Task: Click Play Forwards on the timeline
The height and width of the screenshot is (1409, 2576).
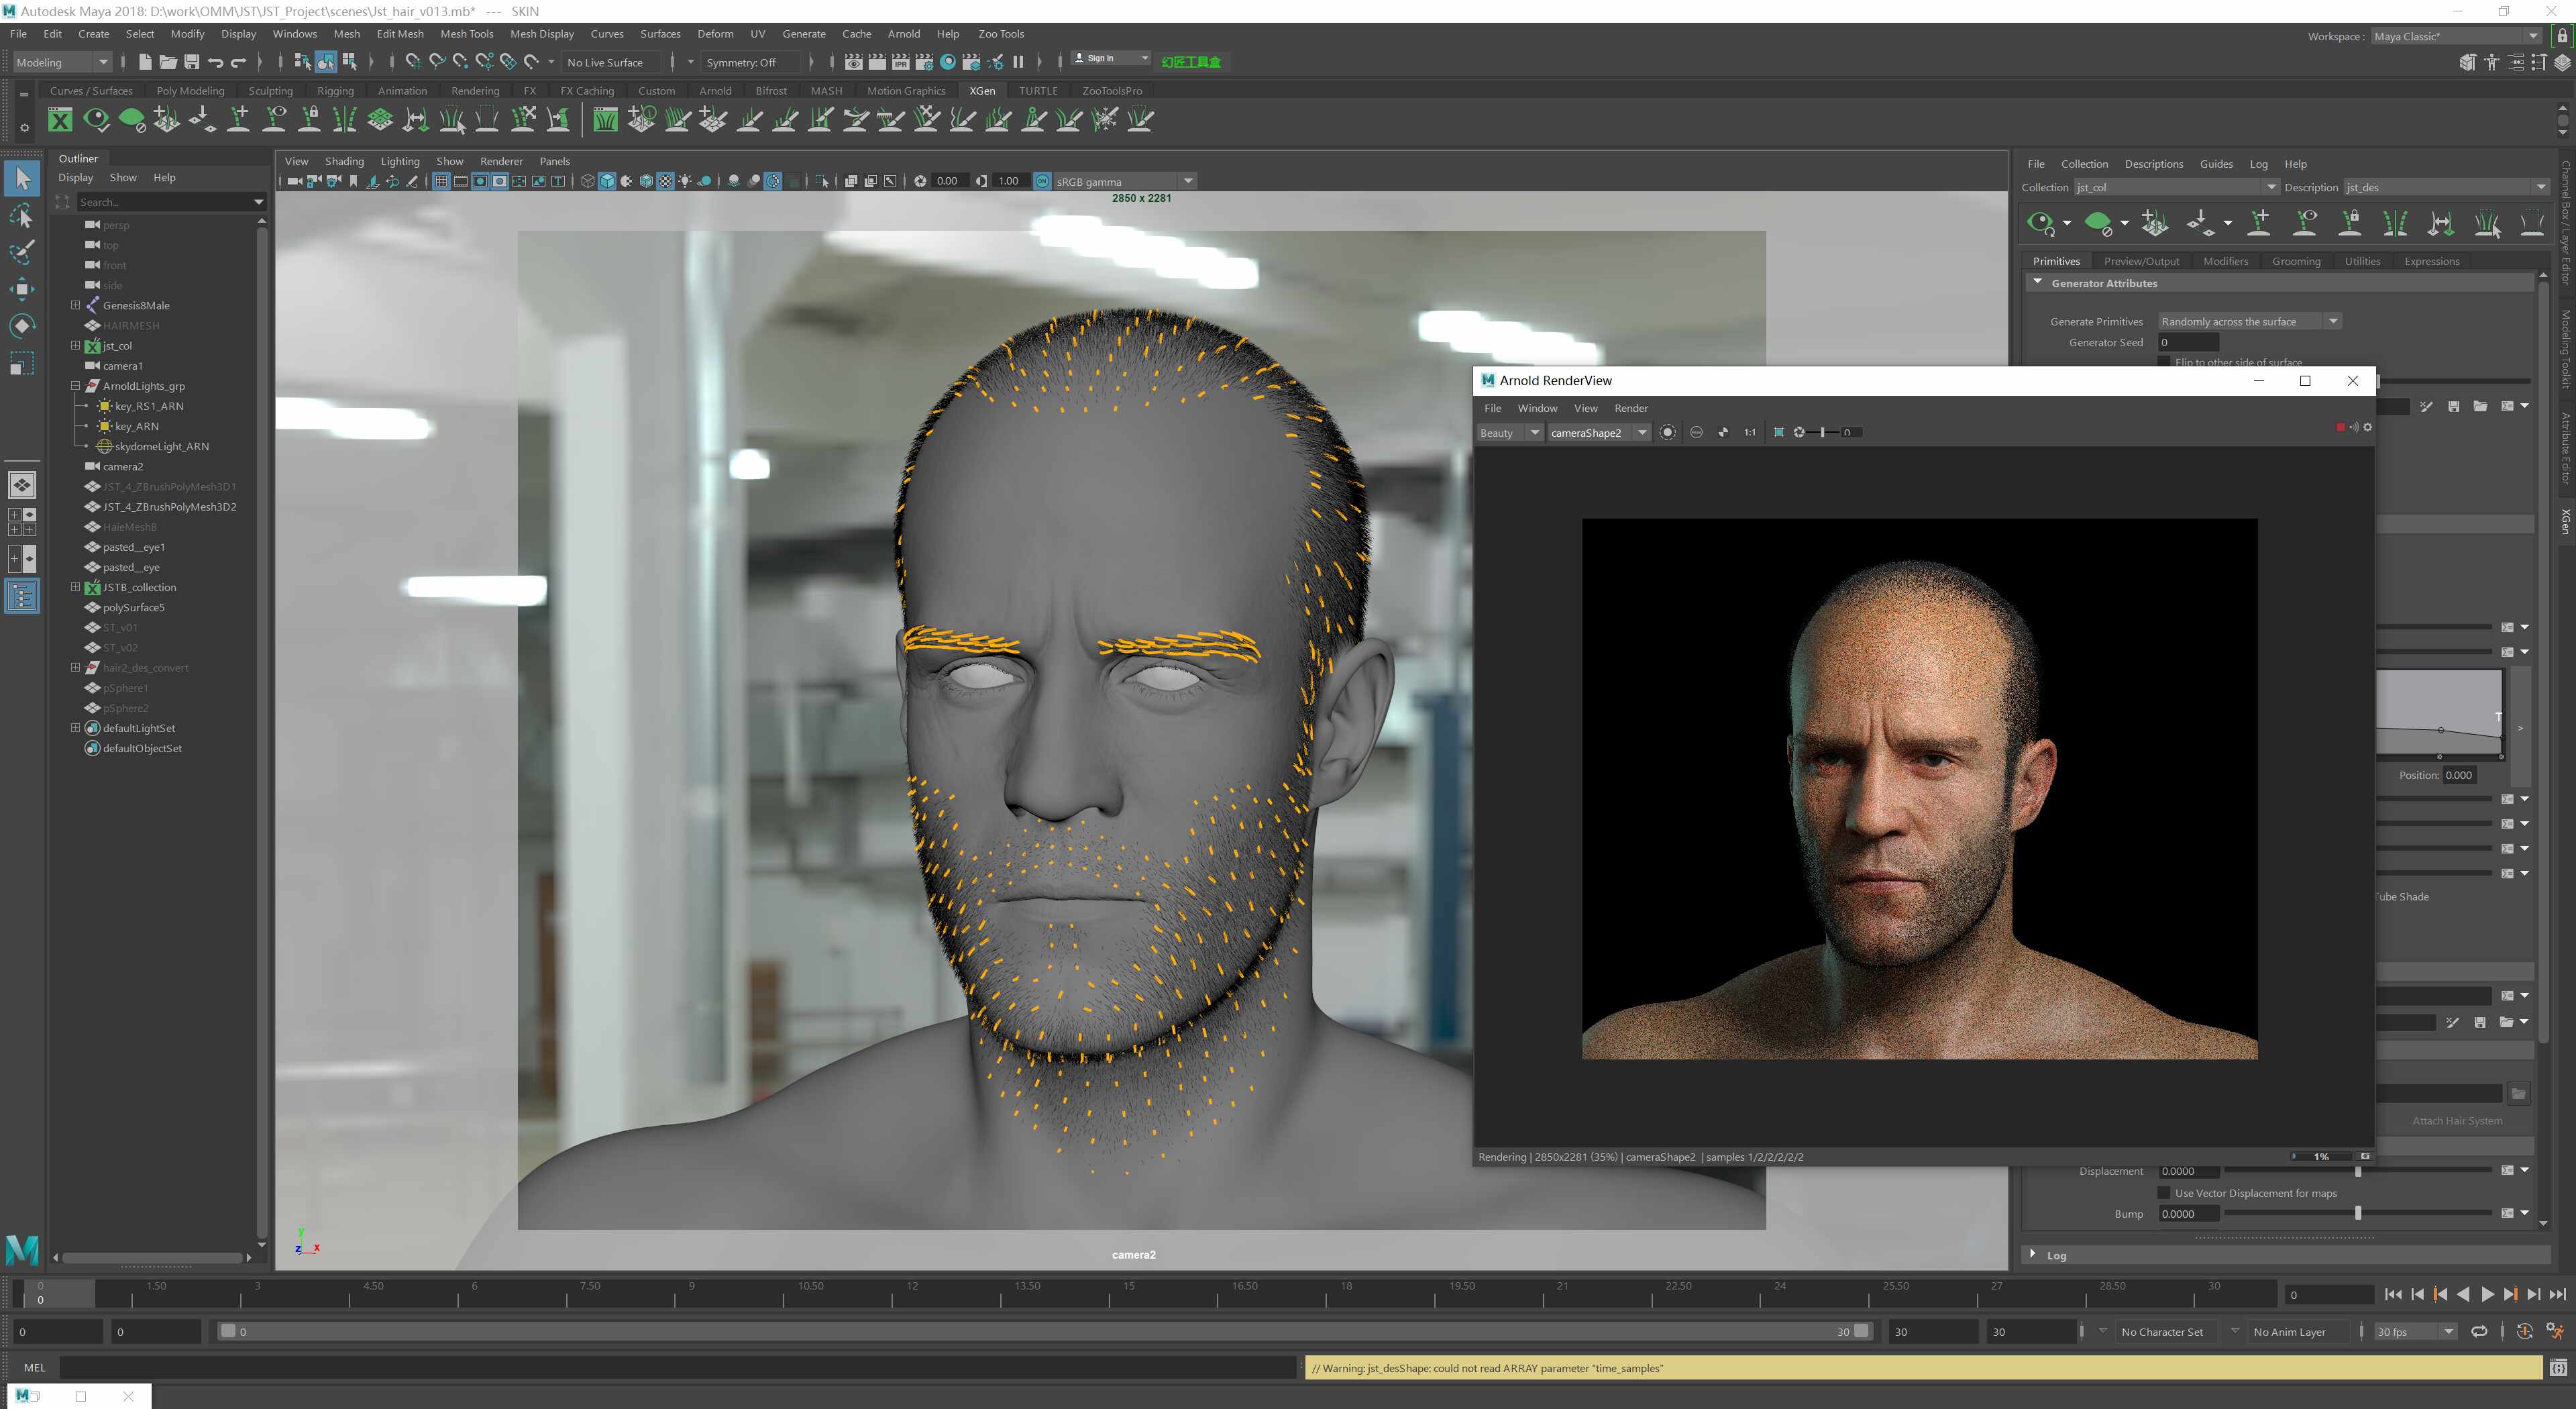Action: (x=2487, y=1294)
